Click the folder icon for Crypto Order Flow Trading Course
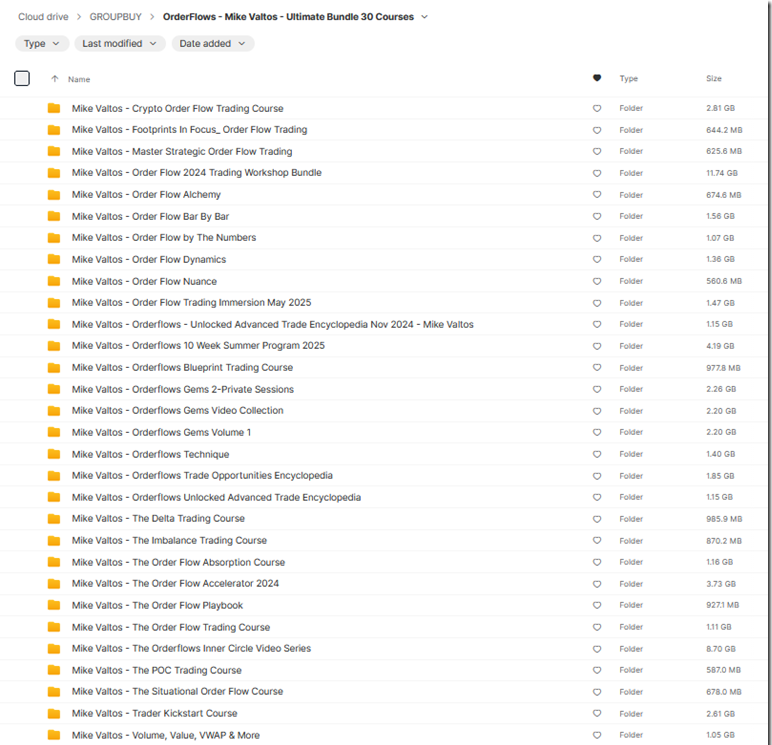This screenshot has height=745, width=772. 54,108
